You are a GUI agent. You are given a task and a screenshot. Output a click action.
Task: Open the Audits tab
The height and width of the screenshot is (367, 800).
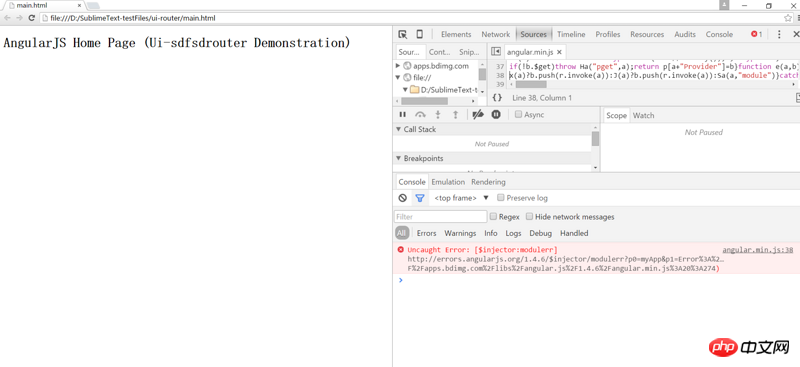click(x=685, y=34)
